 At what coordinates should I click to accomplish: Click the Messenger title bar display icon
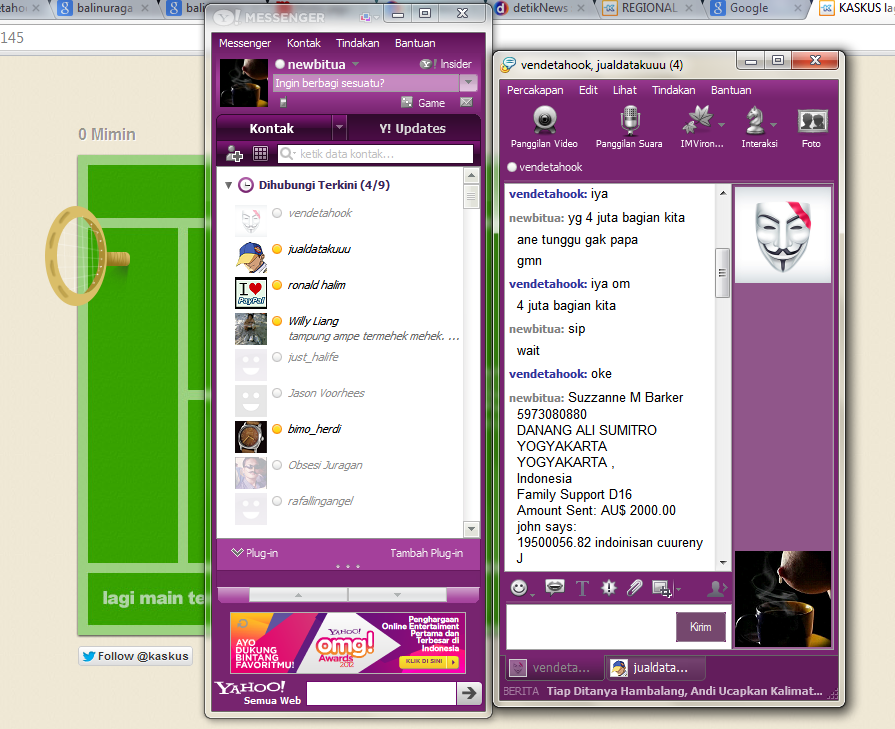[x=365, y=18]
